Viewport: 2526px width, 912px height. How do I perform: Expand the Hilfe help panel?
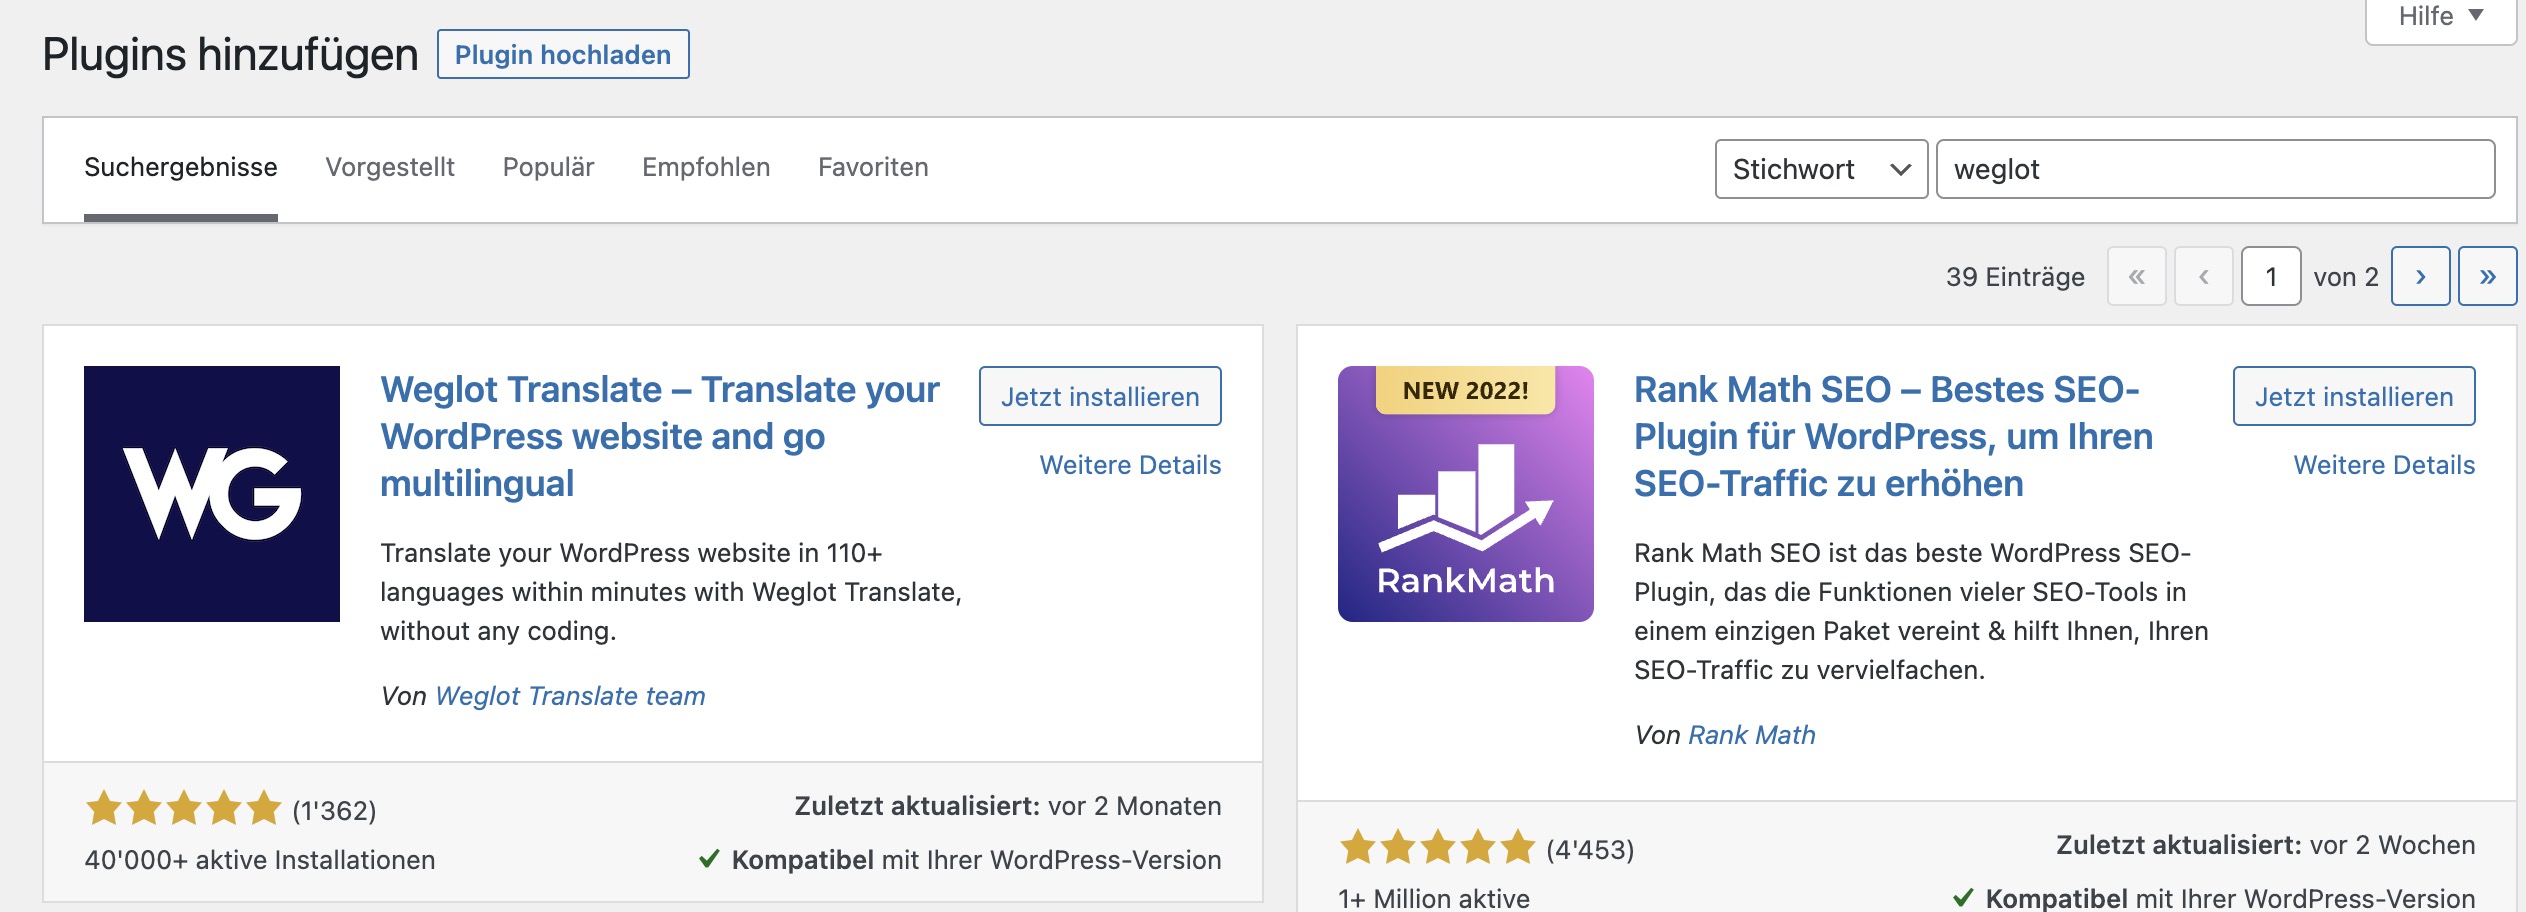(2440, 17)
